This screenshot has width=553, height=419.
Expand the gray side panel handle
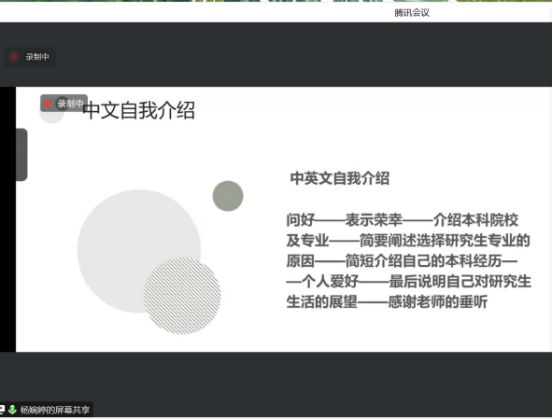(x=22, y=155)
